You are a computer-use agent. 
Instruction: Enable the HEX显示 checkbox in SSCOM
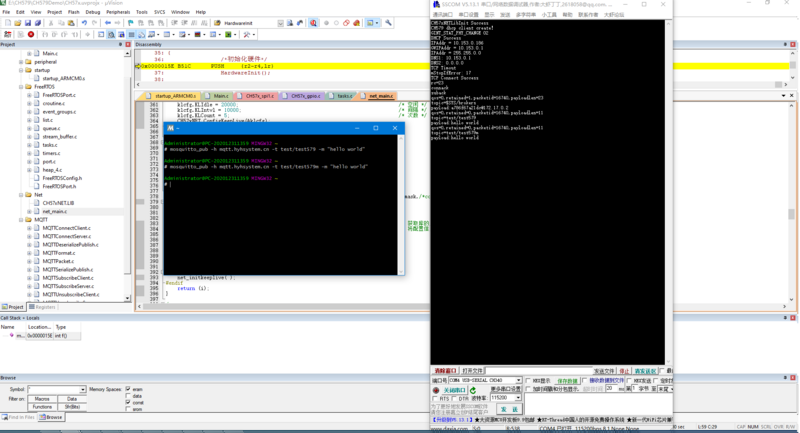click(x=528, y=380)
